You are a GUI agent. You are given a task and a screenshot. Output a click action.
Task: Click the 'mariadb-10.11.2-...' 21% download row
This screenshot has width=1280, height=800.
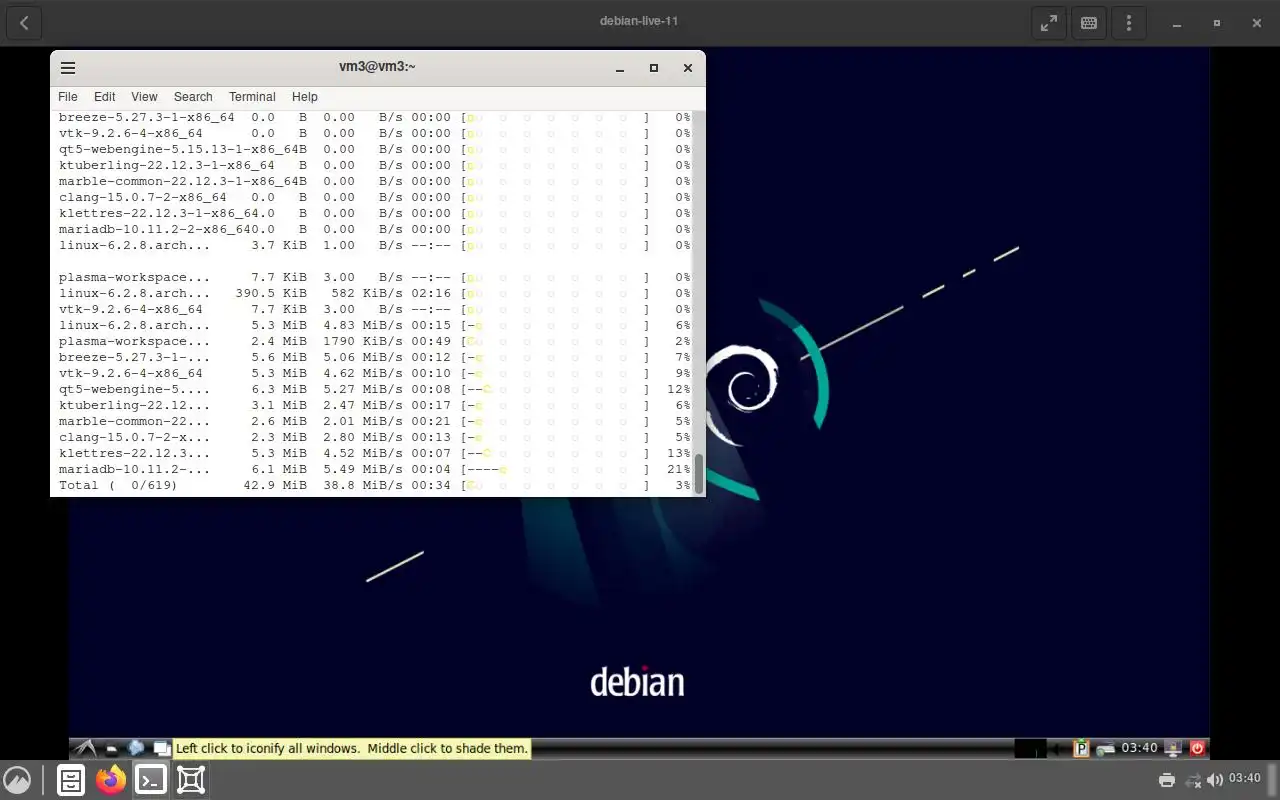375,469
